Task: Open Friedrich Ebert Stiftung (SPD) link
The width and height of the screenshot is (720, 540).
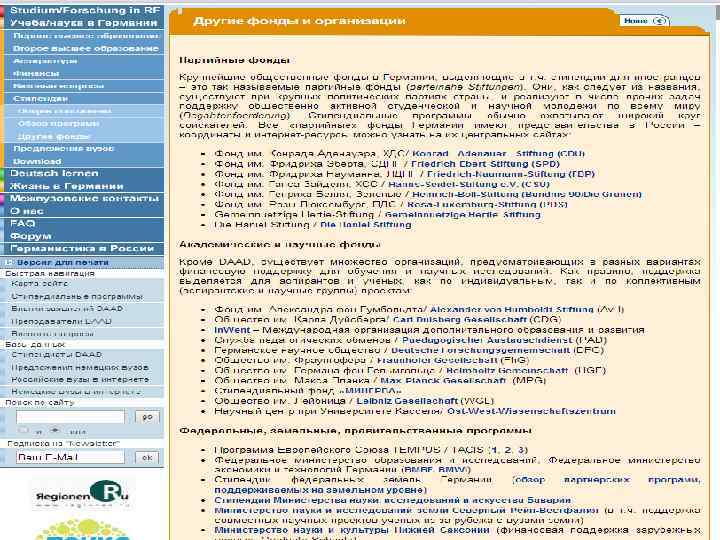Action: [x=485, y=163]
